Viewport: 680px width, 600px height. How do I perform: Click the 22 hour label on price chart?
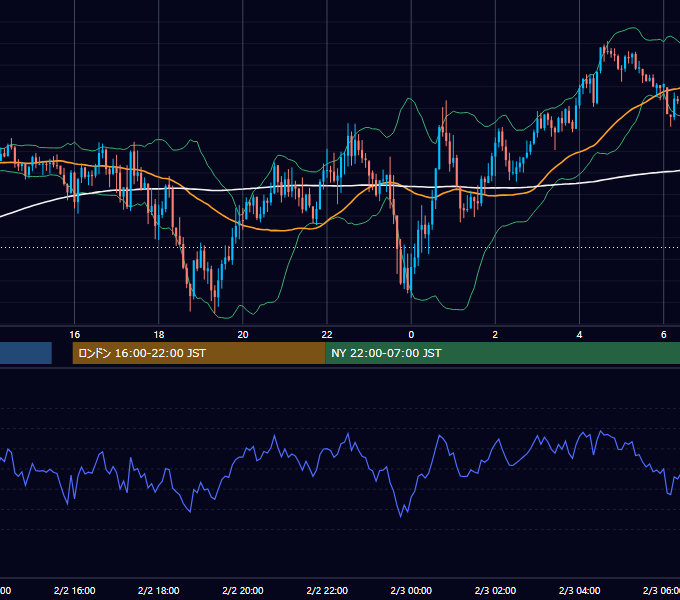[x=327, y=334]
